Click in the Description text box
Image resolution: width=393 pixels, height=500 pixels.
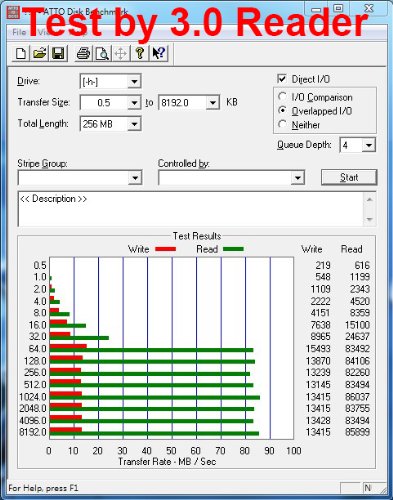[x=190, y=209]
